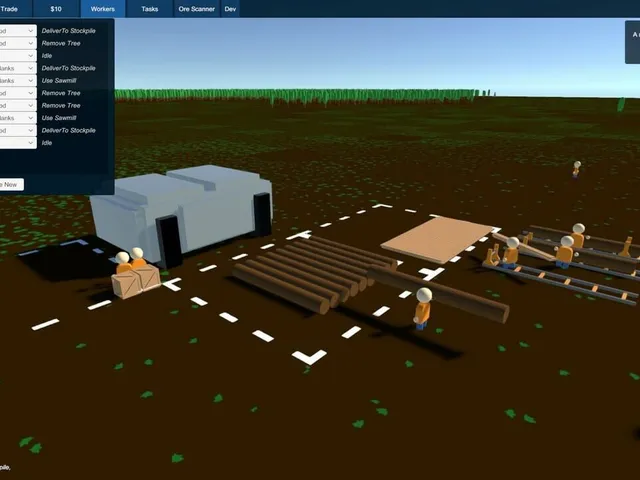The image size is (640, 480).
Task: Click the Now button below worker list
Action: (x=11, y=184)
